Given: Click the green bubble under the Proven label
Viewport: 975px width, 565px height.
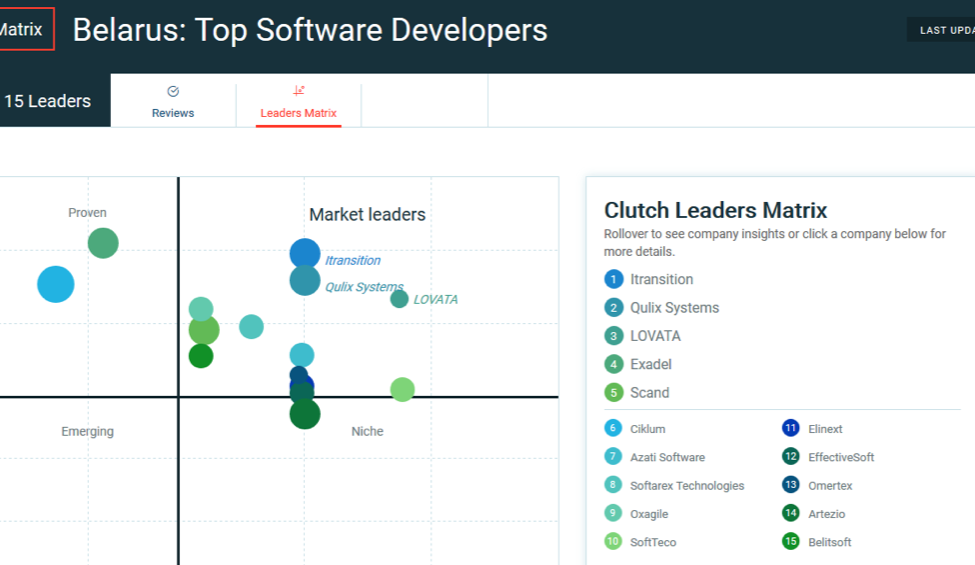Looking at the screenshot, I should pyautogui.click(x=103, y=243).
